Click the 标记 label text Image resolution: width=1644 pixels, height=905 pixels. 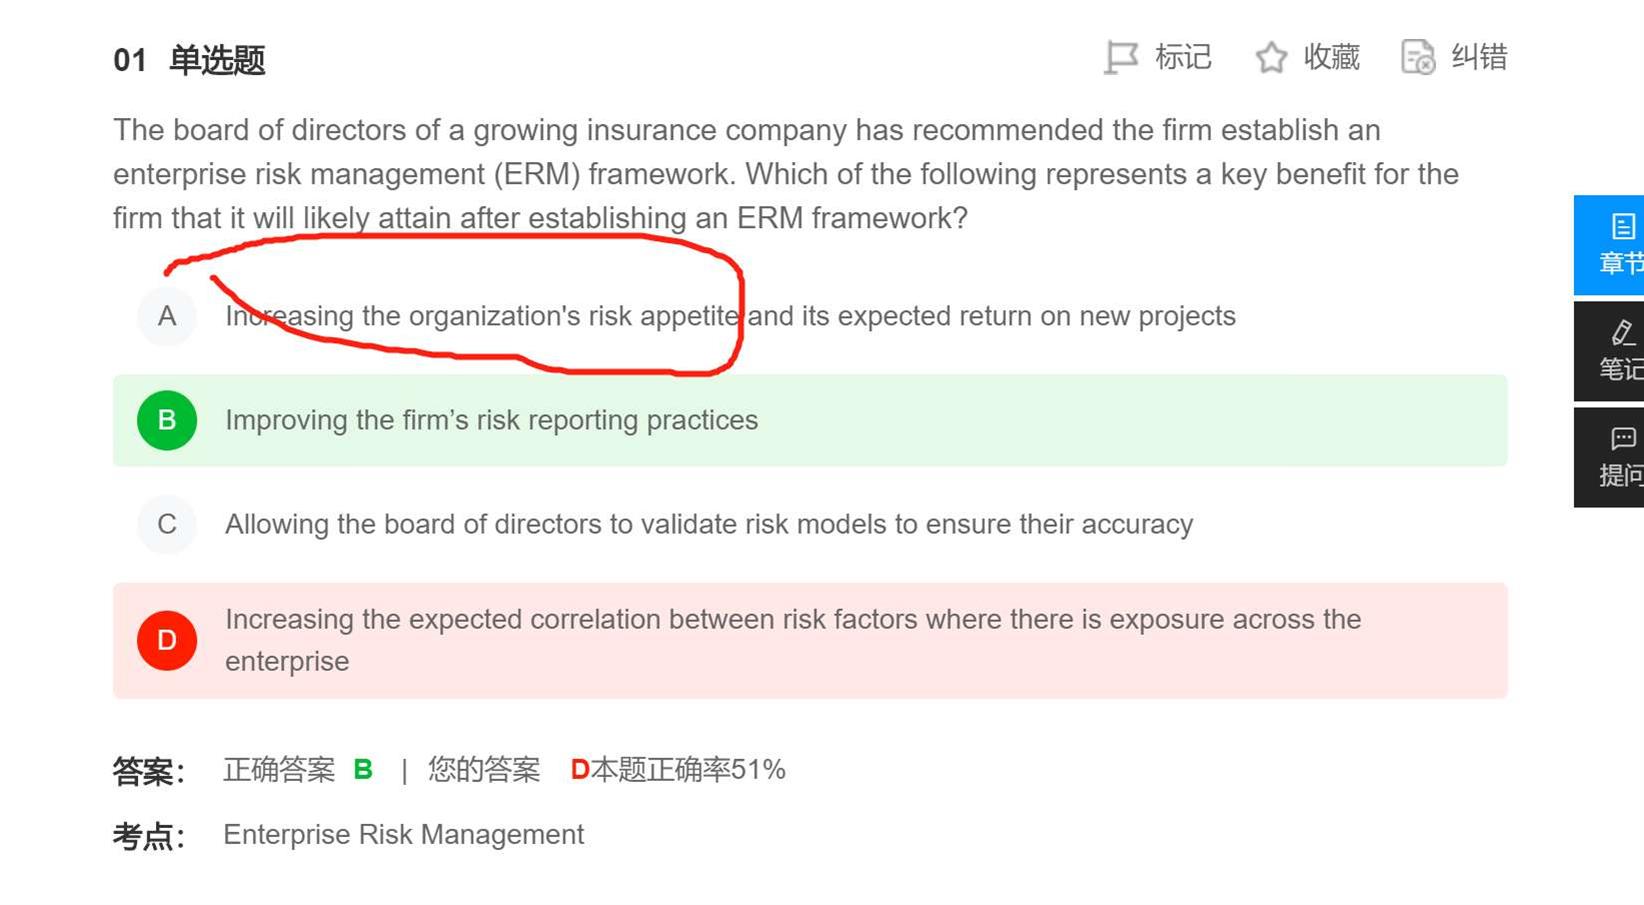pos(1183,57)
